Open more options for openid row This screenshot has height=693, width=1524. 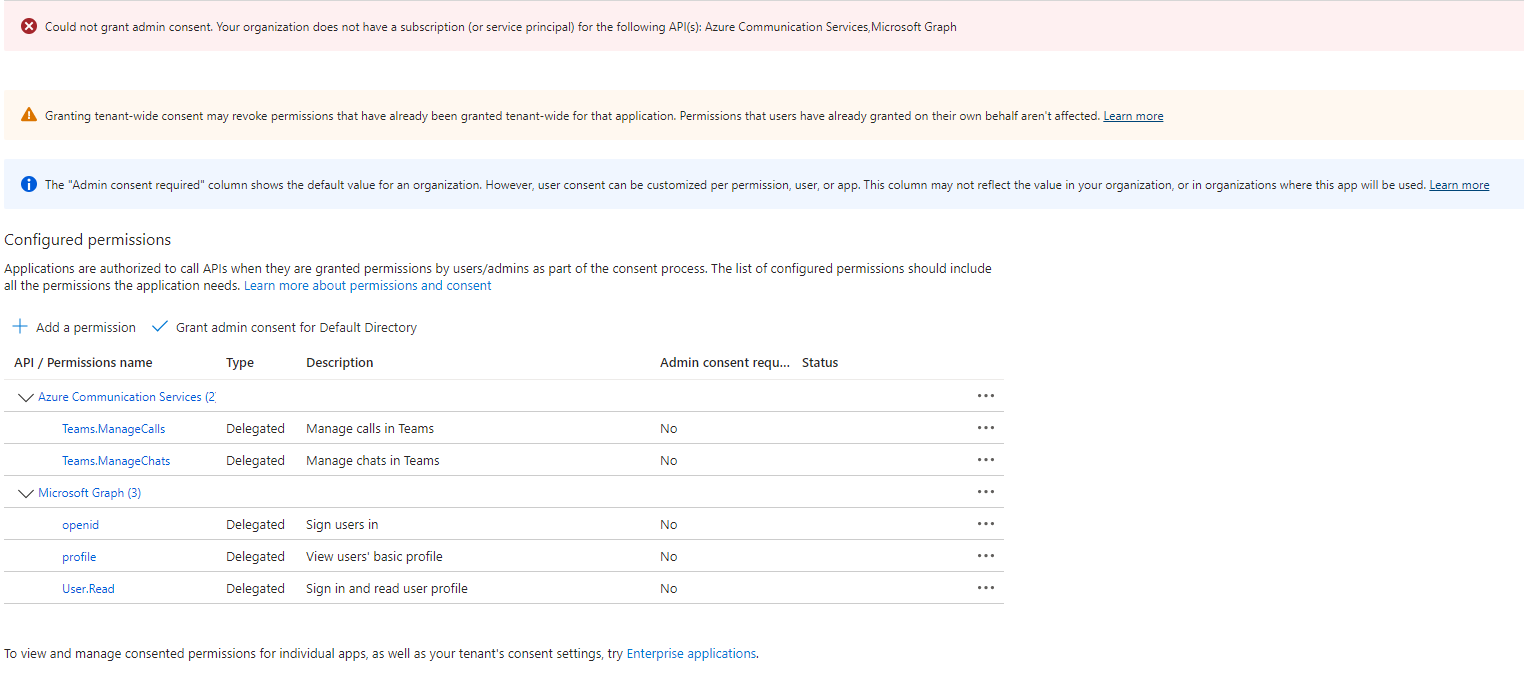click(x=986, y=524)
